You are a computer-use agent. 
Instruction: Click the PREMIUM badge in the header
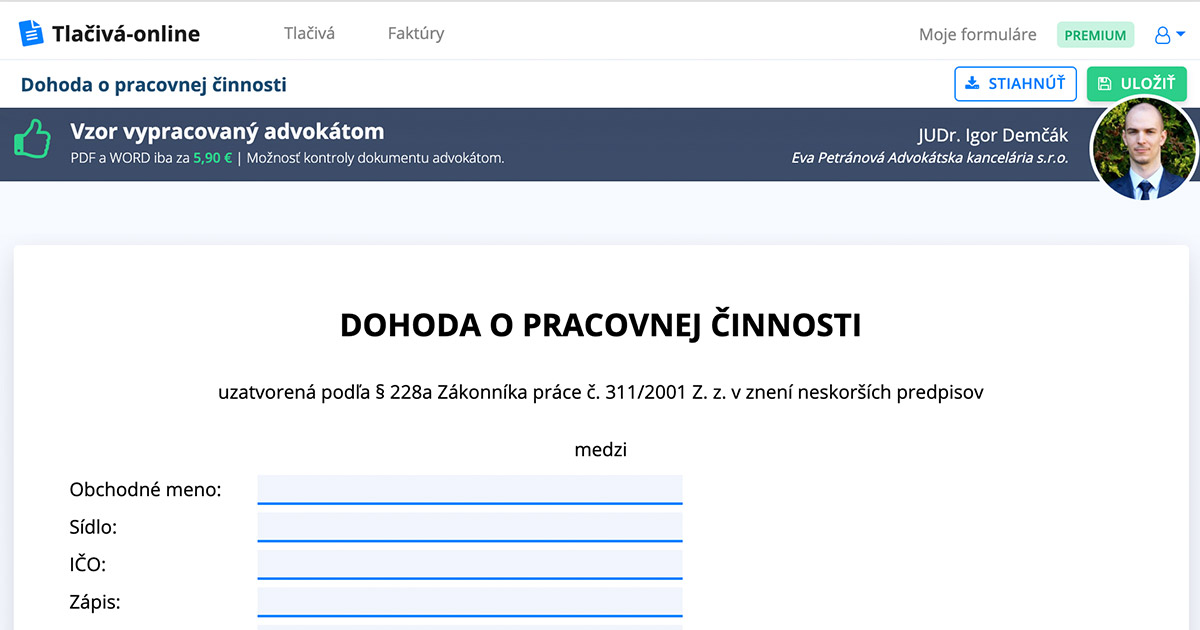(1096, 34)
